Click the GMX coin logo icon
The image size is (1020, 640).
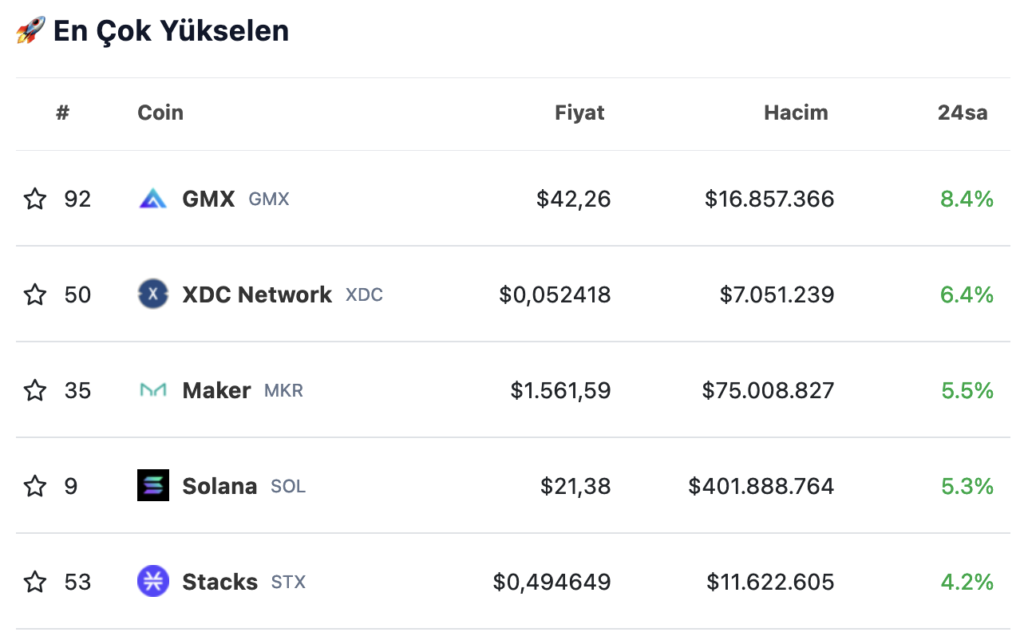(153, 198)
